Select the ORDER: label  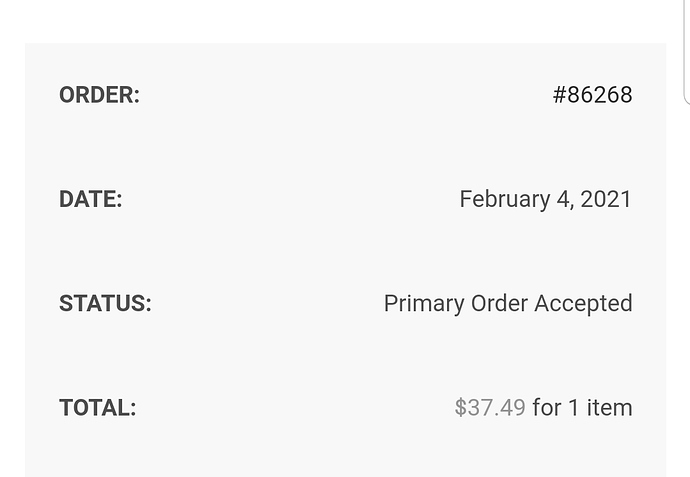99,95
